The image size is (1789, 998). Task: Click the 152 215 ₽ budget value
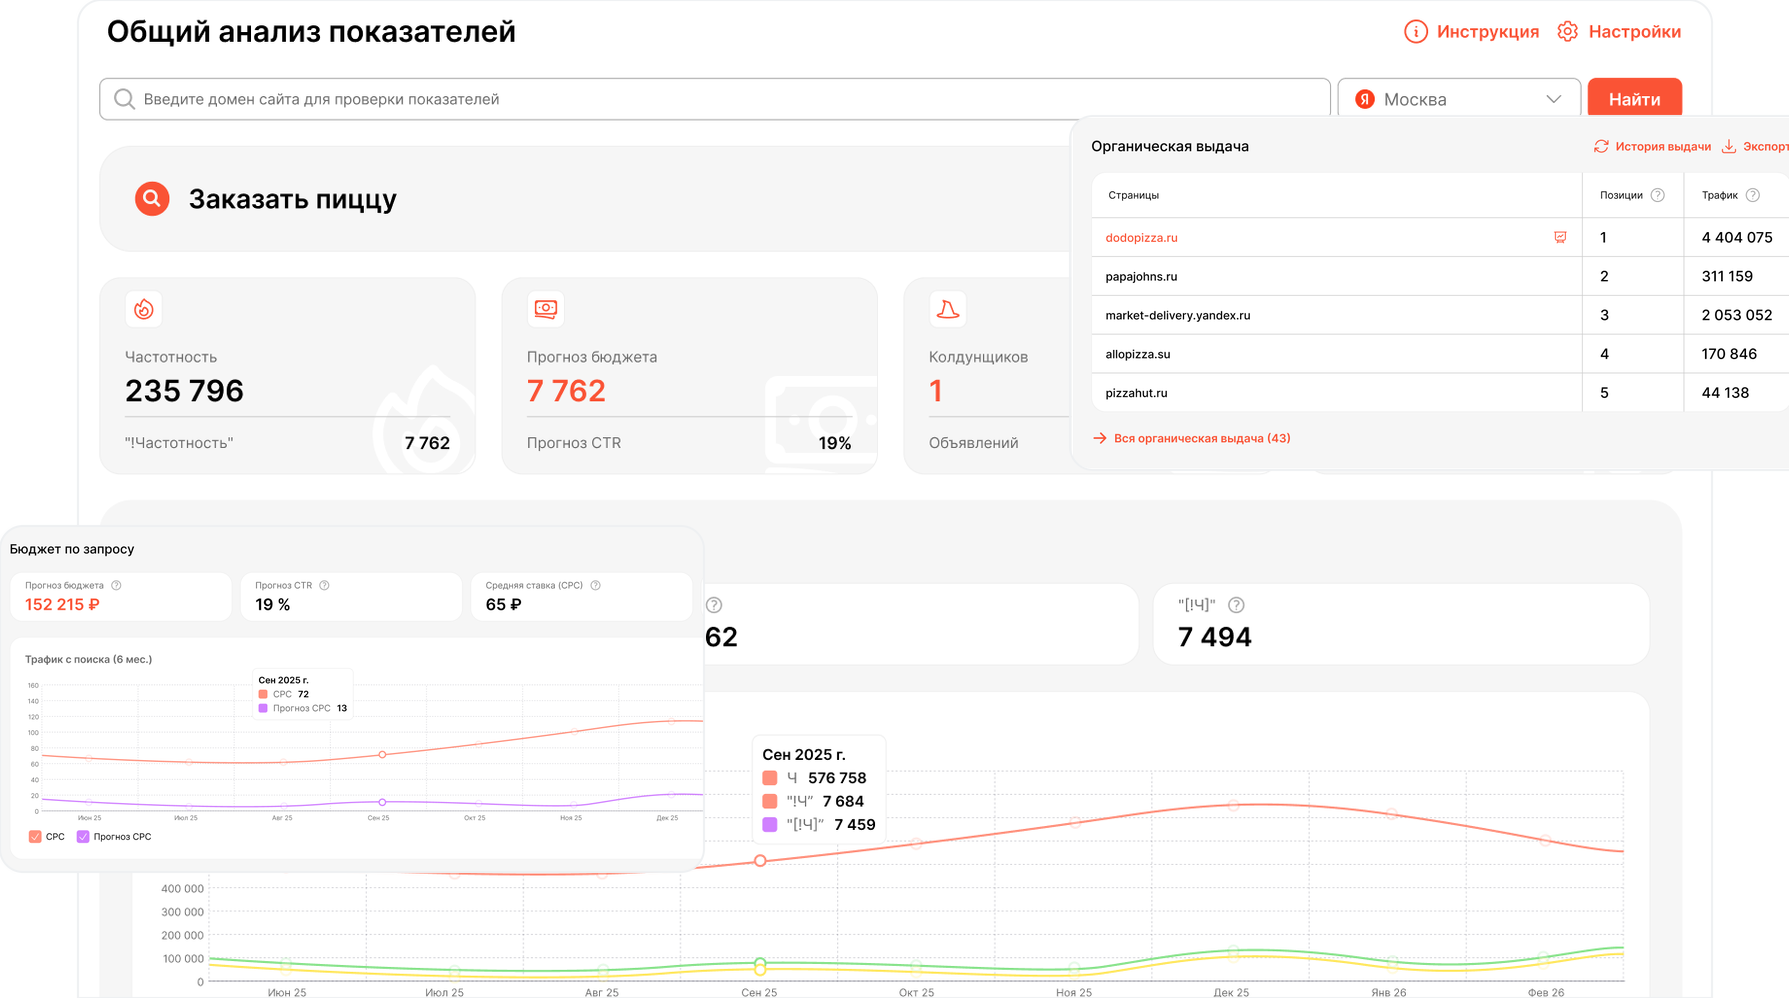click(x=62, y=604)
